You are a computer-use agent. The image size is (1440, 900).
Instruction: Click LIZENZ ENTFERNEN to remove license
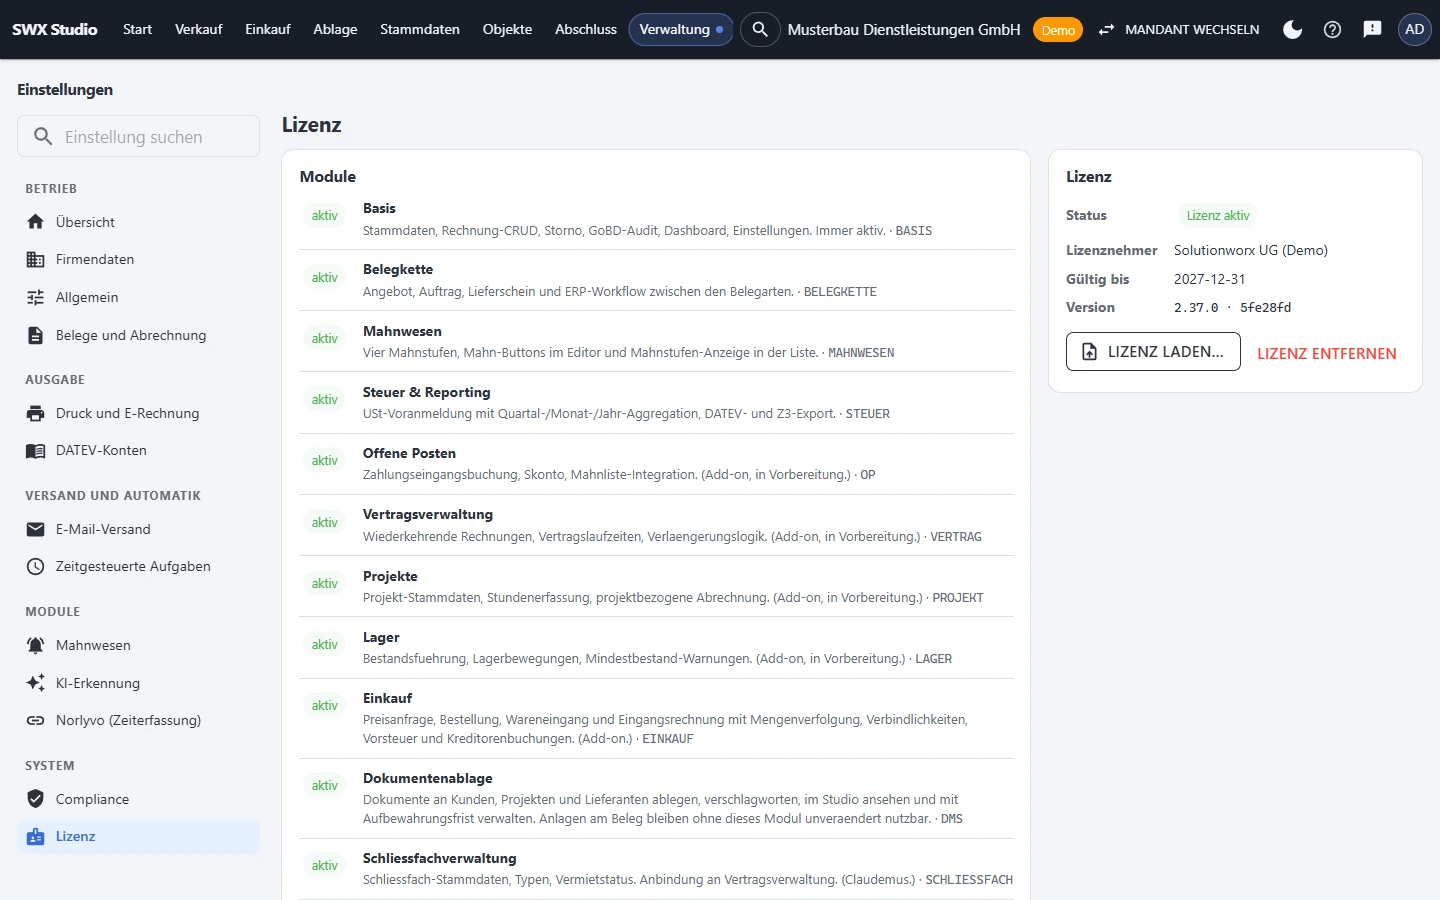[1327, 353]
